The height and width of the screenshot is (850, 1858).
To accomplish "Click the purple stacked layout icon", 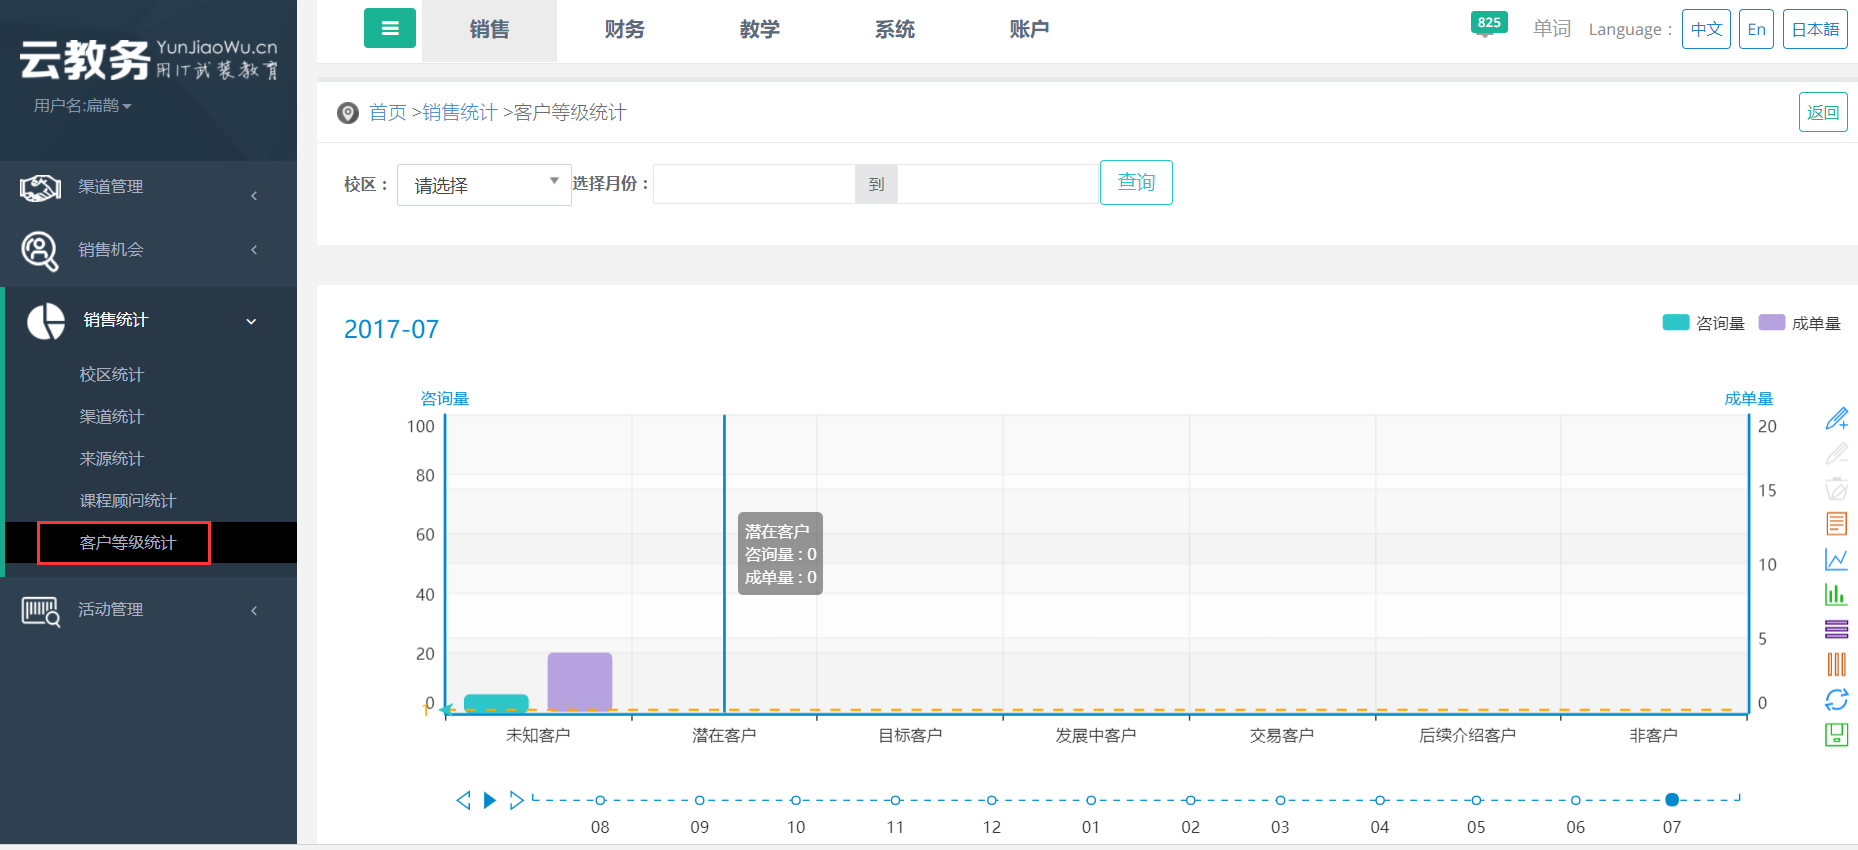I will point(1836,629).
